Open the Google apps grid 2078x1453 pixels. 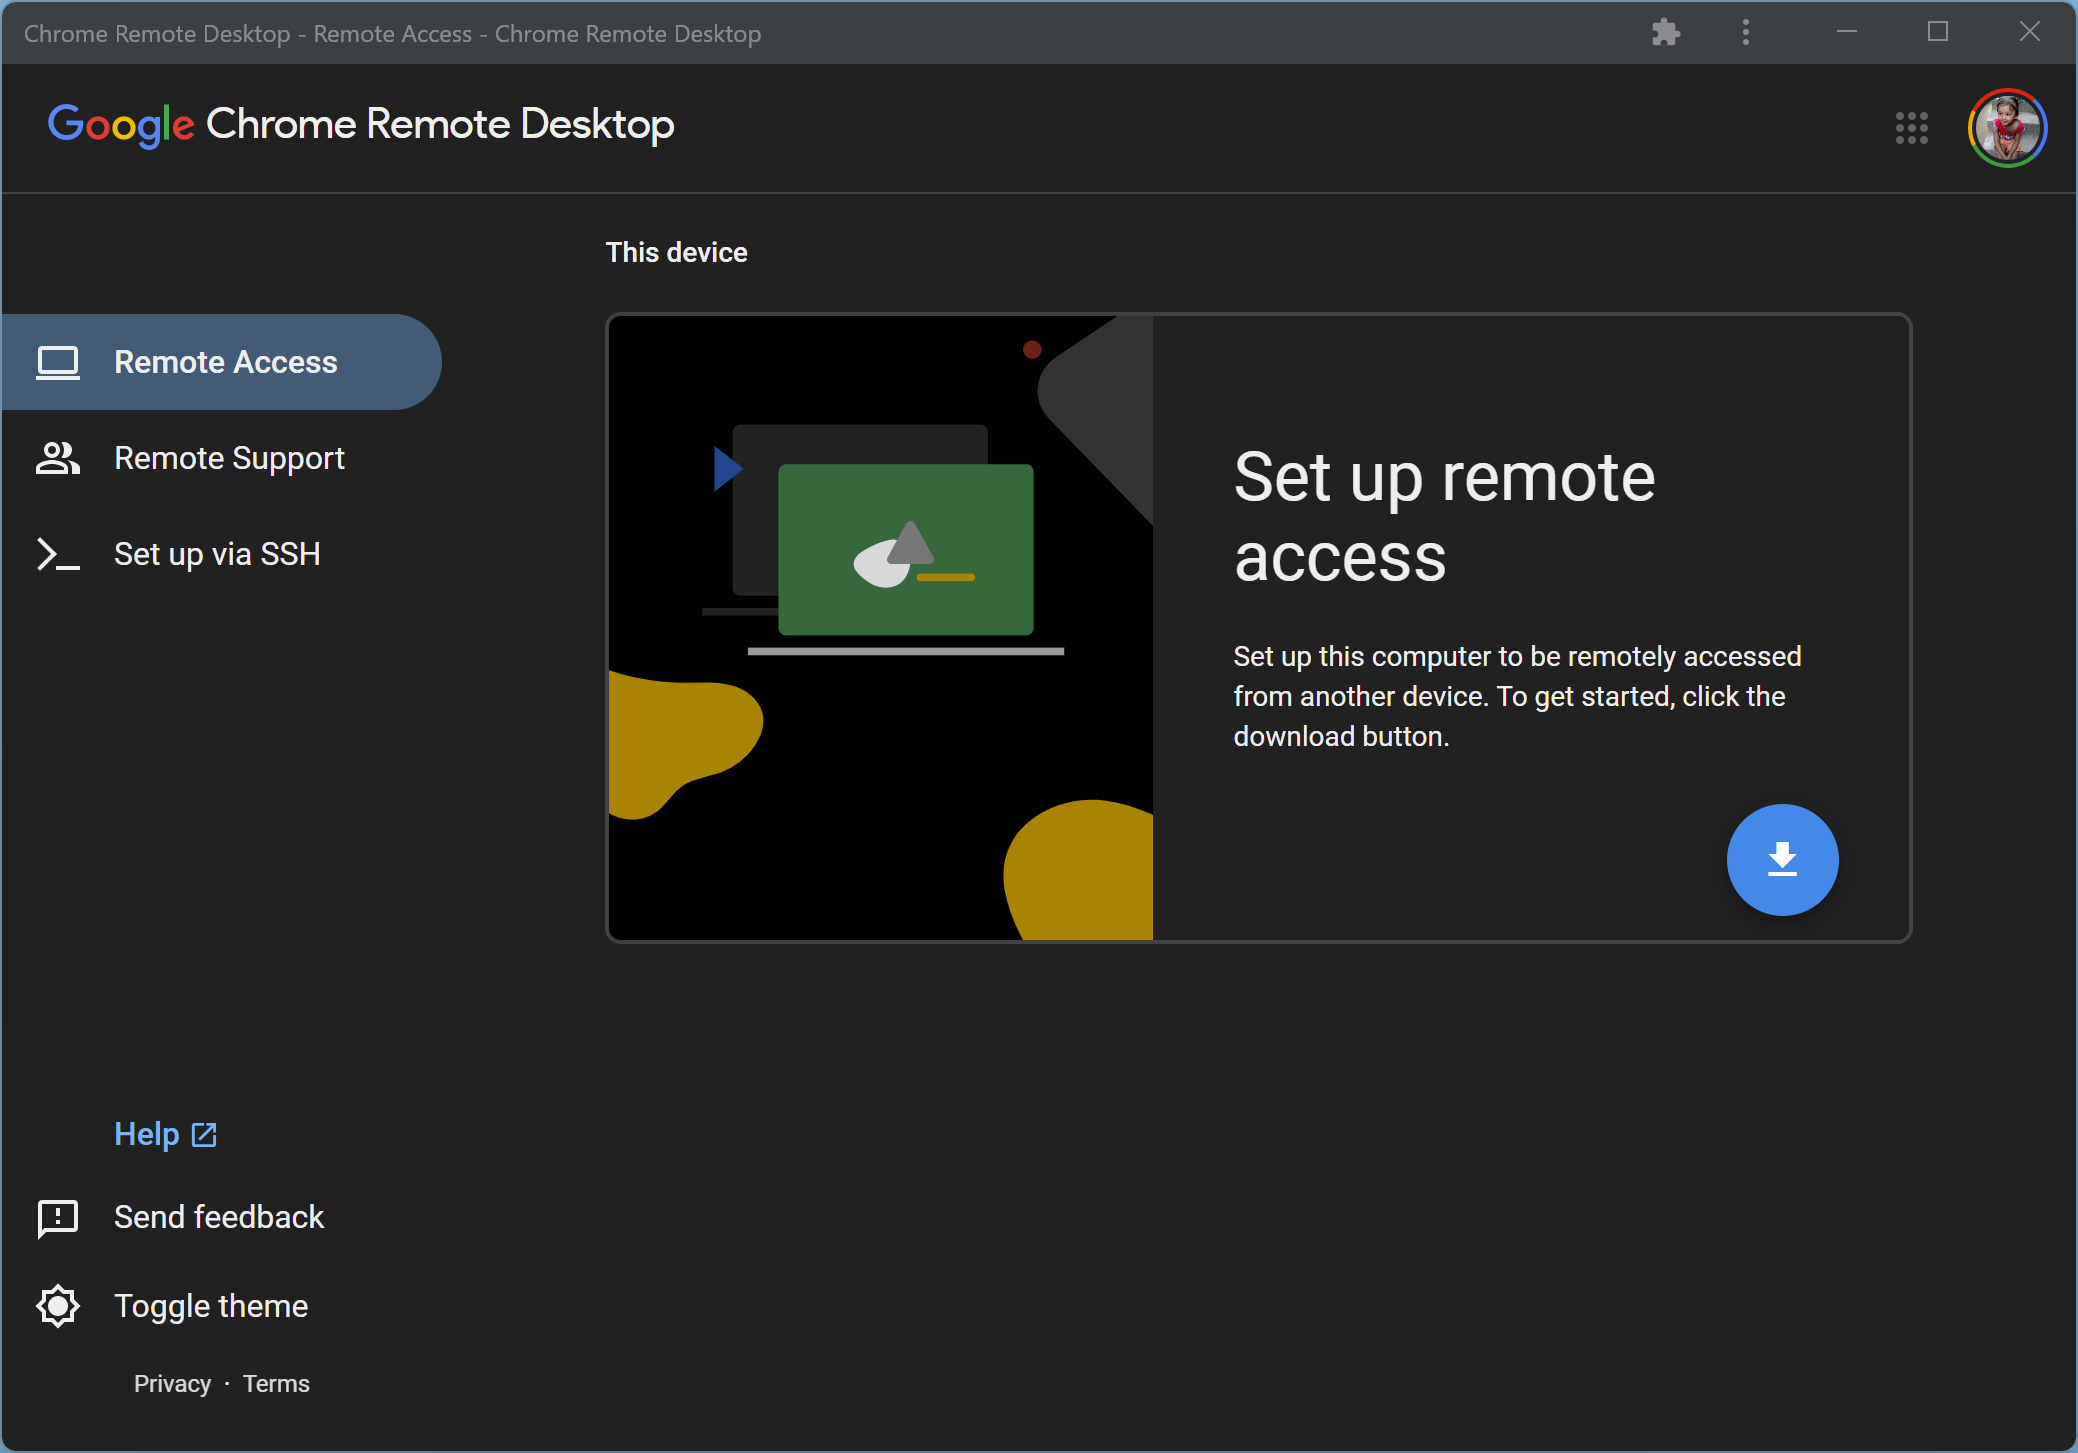point(1911,128)
